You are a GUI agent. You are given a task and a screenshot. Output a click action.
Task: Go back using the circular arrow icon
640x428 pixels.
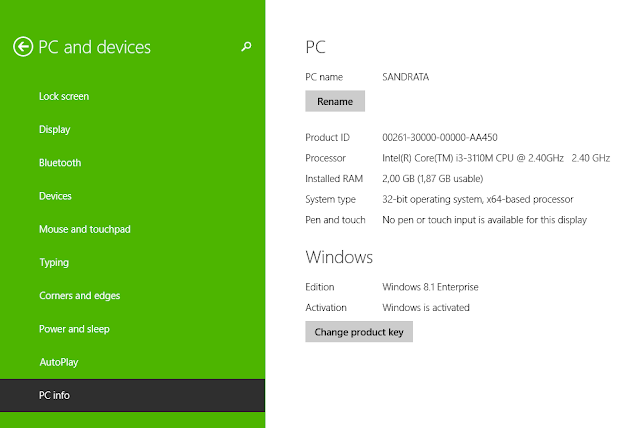point(23,47)
